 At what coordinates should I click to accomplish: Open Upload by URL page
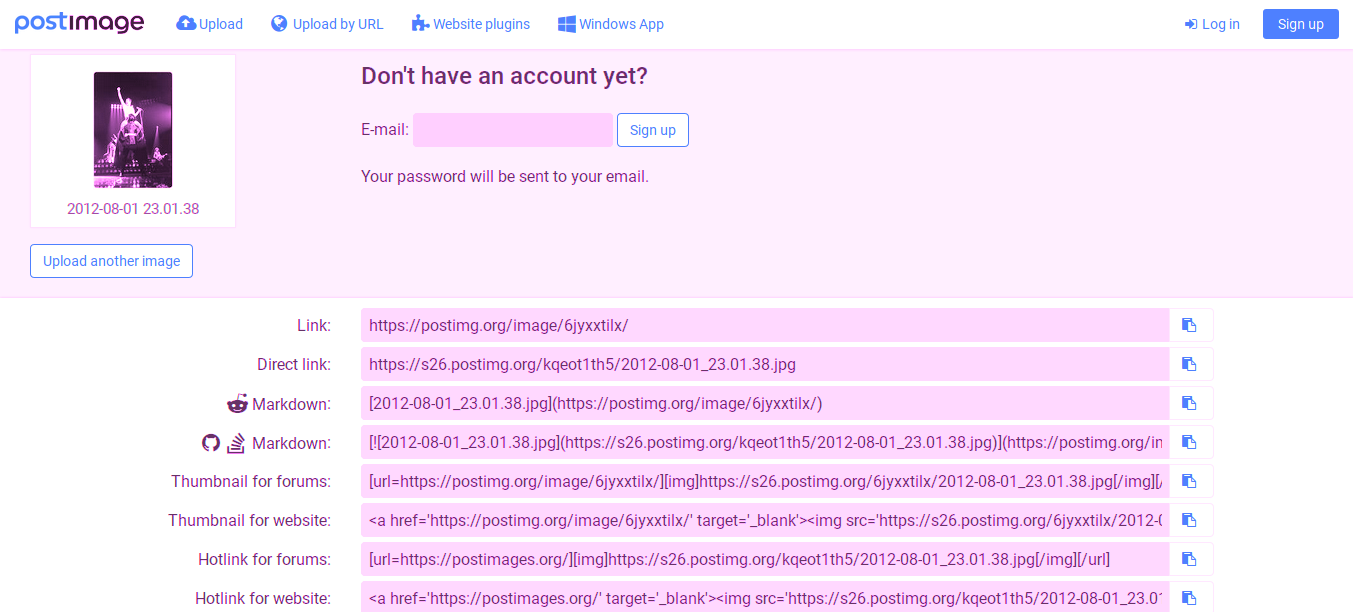point(327,24)
